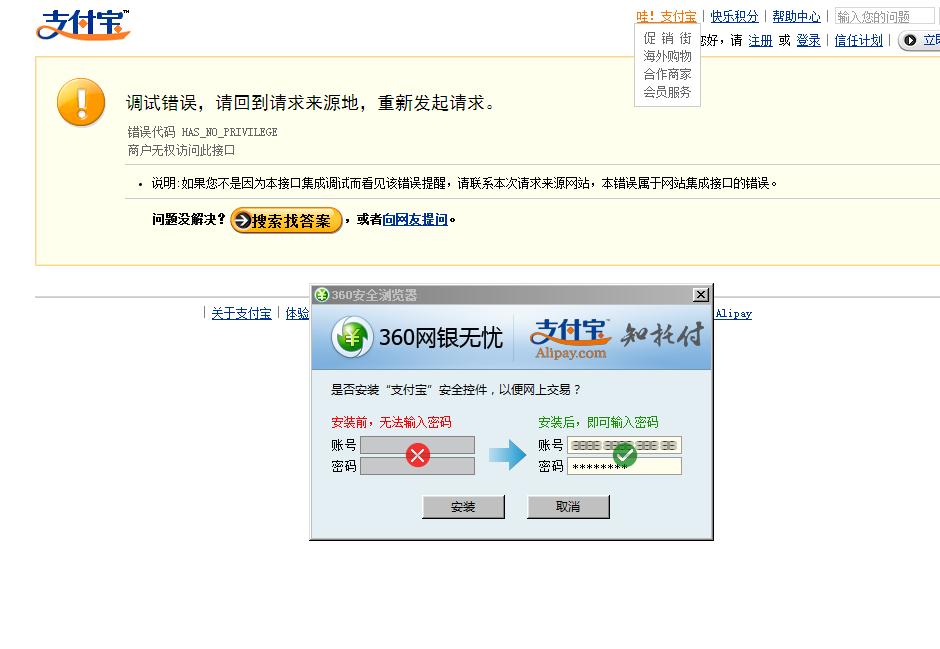Image resolution: width=940 pixels, height=649 pixels.
Task: Click the disabled 密码 field on the left
Action: pyautogui.click(x=417, y=466)
